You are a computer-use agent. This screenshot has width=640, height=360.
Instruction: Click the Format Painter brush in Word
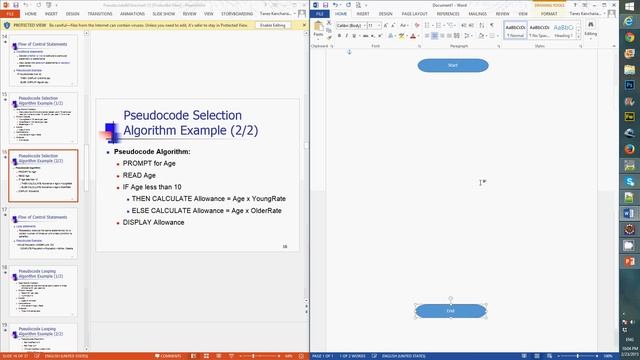point(329,38)
